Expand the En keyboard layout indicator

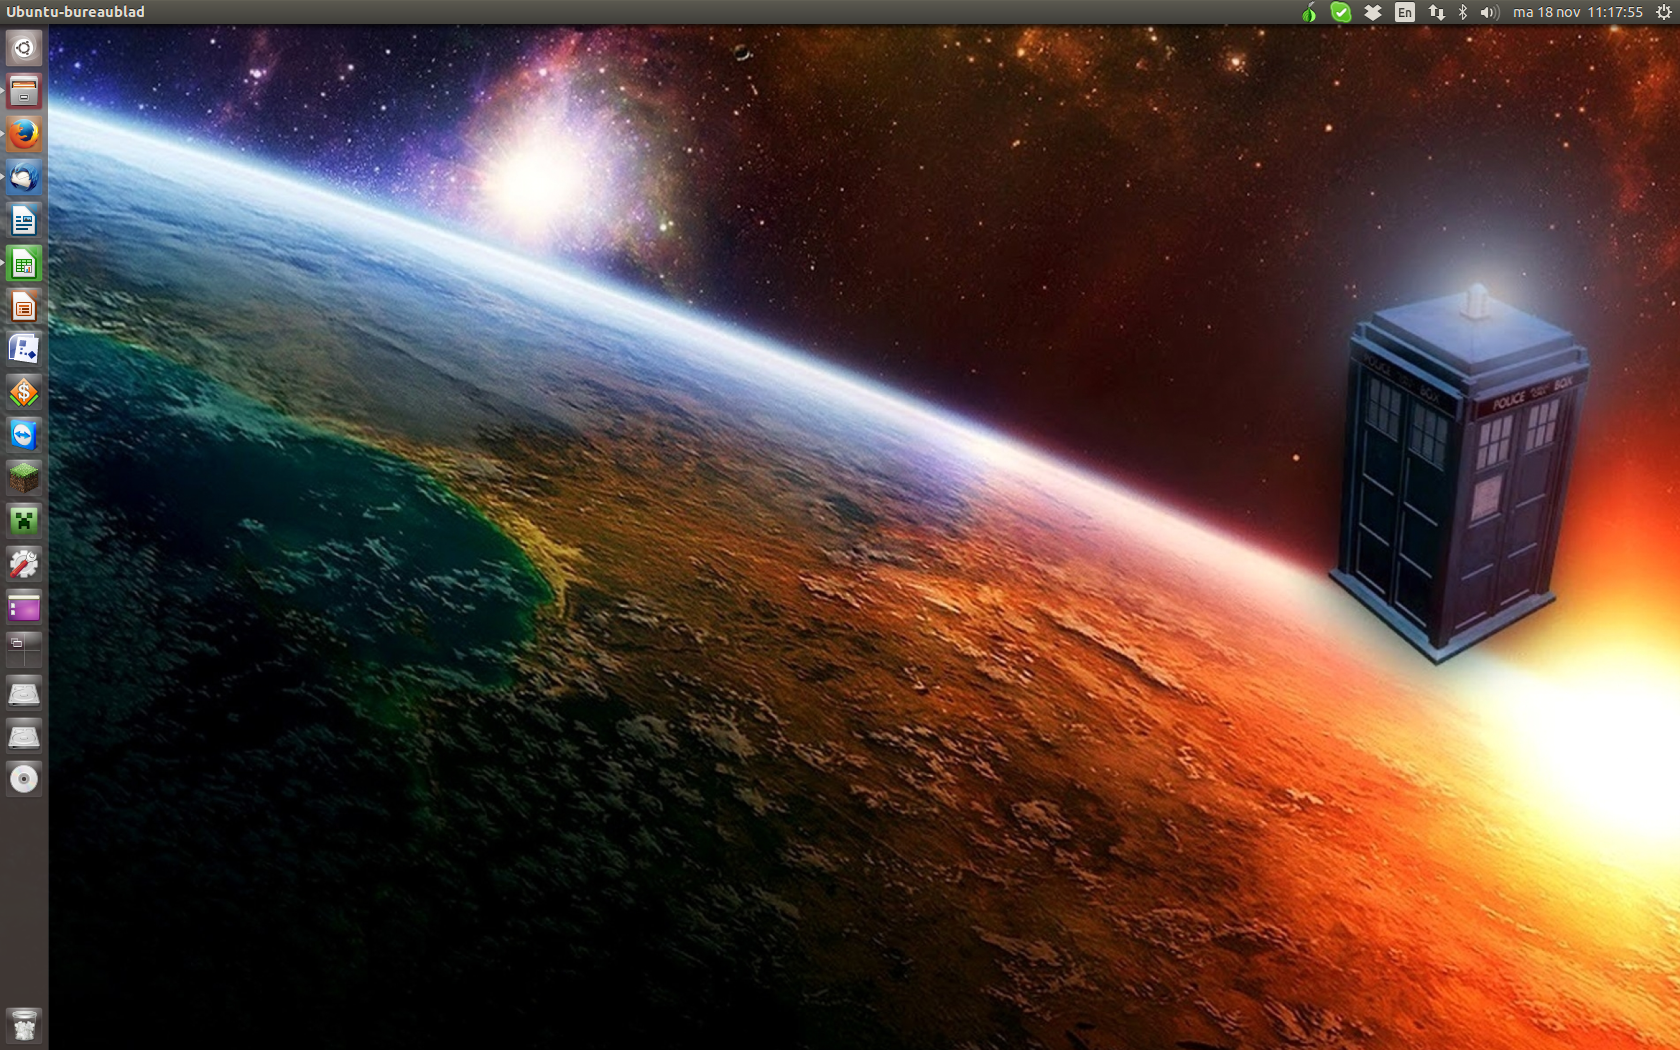[x=1405, y=12]
